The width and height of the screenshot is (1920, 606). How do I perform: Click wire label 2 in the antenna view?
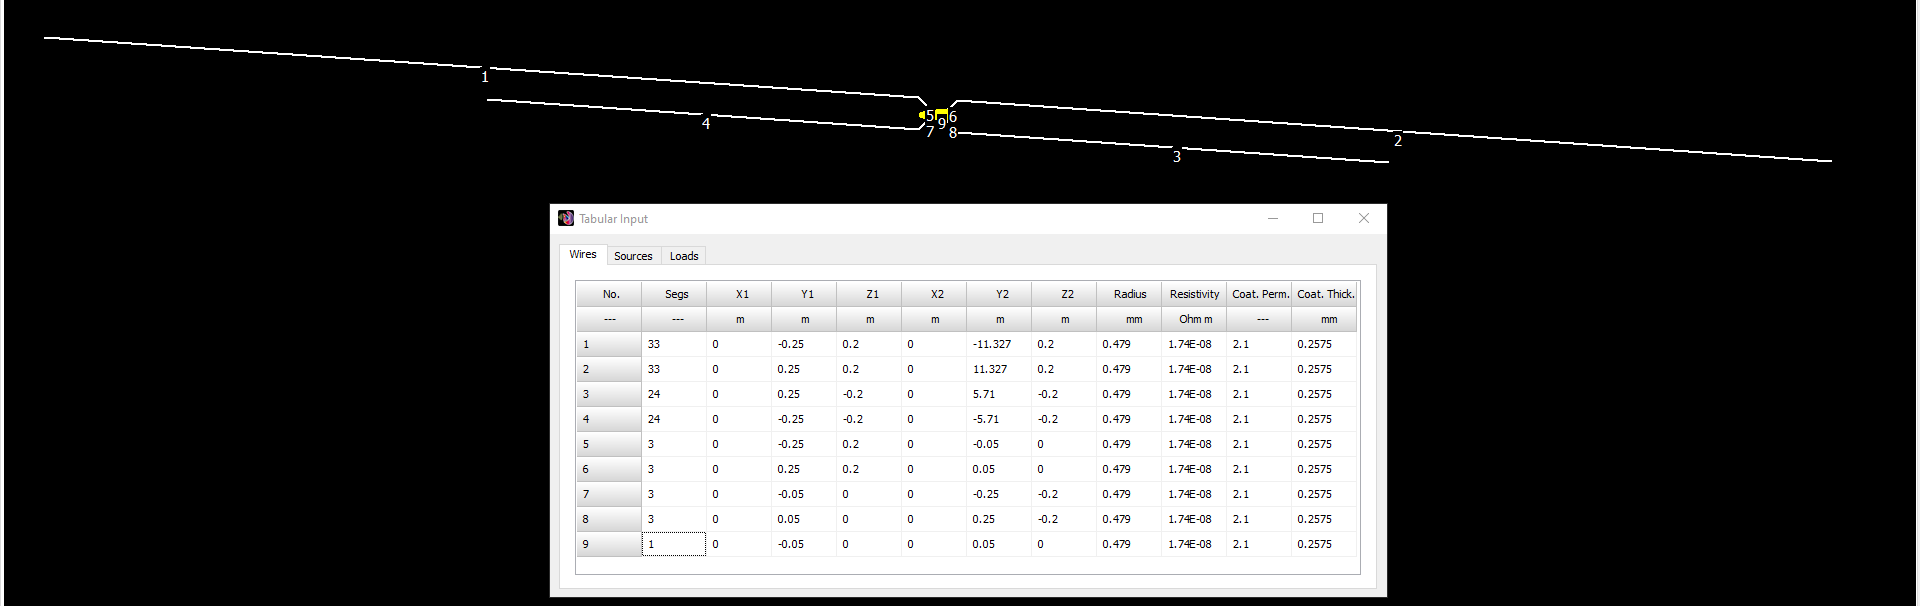(x=1398, y=141)
